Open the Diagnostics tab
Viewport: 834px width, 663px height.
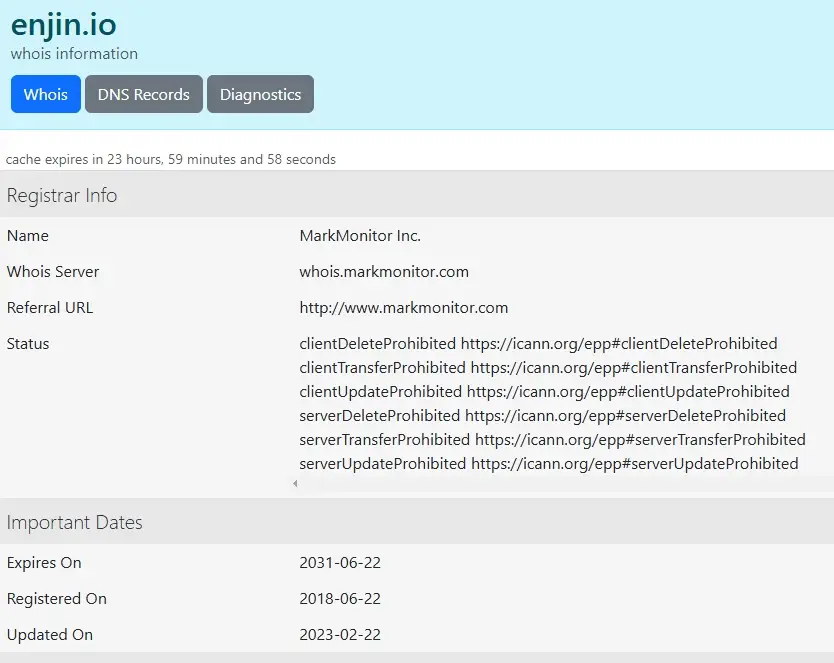click(260, 94)
